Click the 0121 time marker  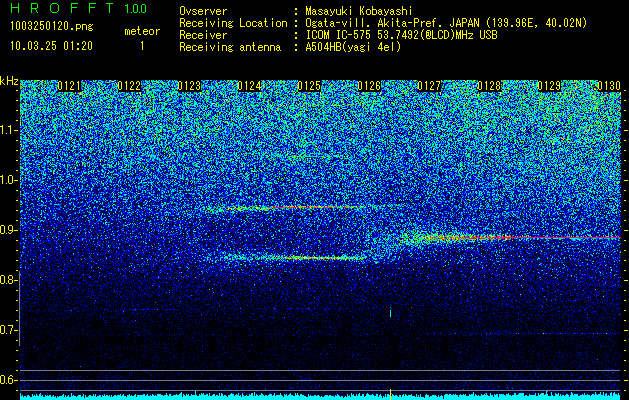pyautogui.click(x=69, y=86)
